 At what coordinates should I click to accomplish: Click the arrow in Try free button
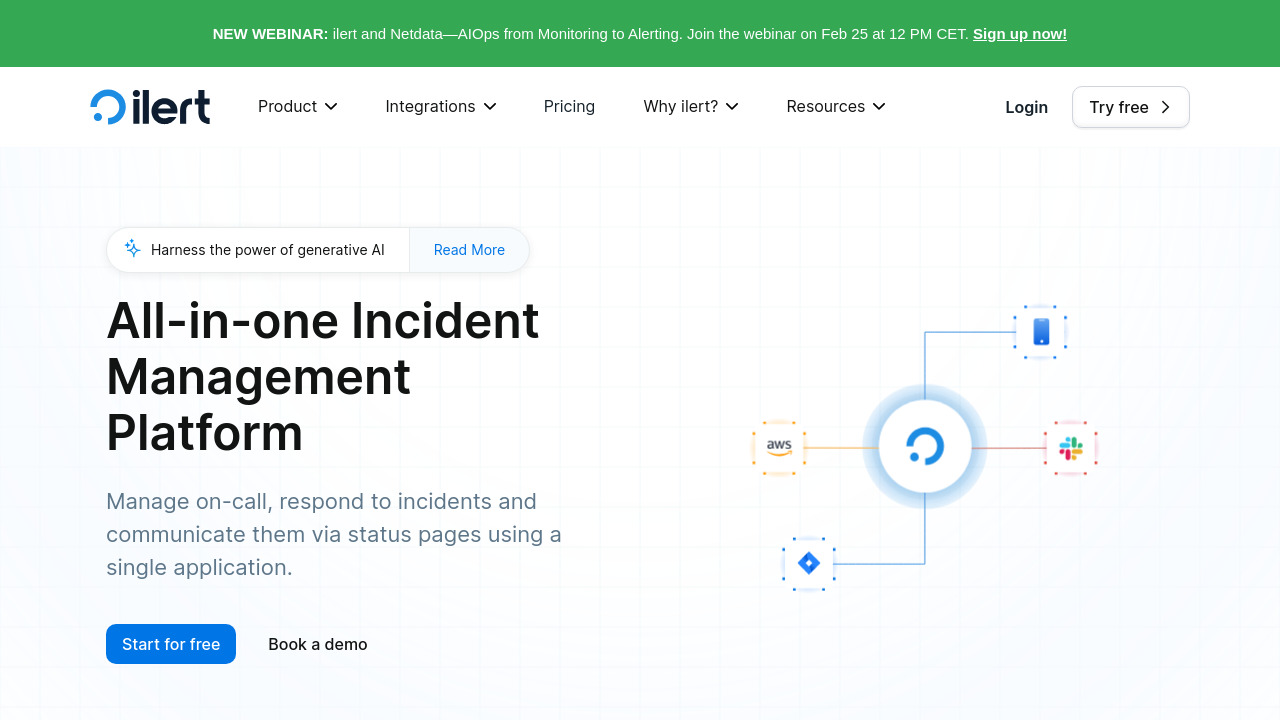click(1165, 107)
